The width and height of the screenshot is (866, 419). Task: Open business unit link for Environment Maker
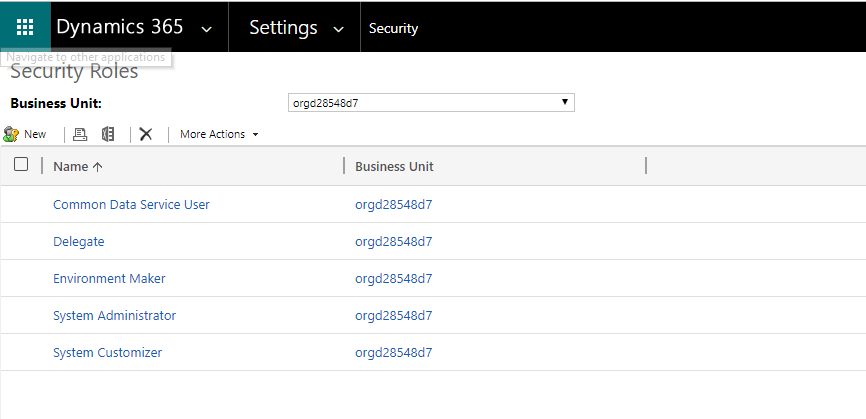[x=393, y=279]
